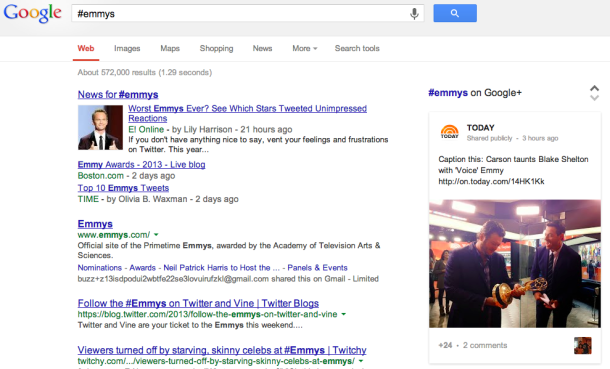This screenshot has width=610, height=369.
Task: Click the 'Boston.com' source text
Action: coord(100,176)
